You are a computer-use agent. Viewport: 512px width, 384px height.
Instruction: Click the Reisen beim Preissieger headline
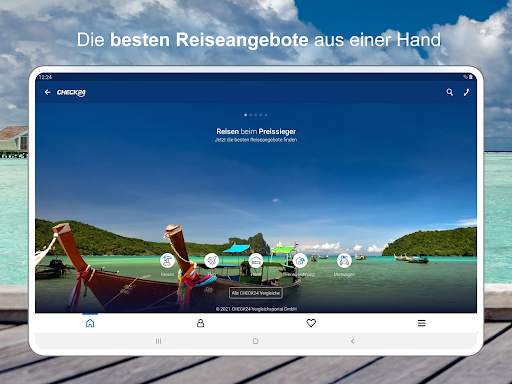coord(256,131)
